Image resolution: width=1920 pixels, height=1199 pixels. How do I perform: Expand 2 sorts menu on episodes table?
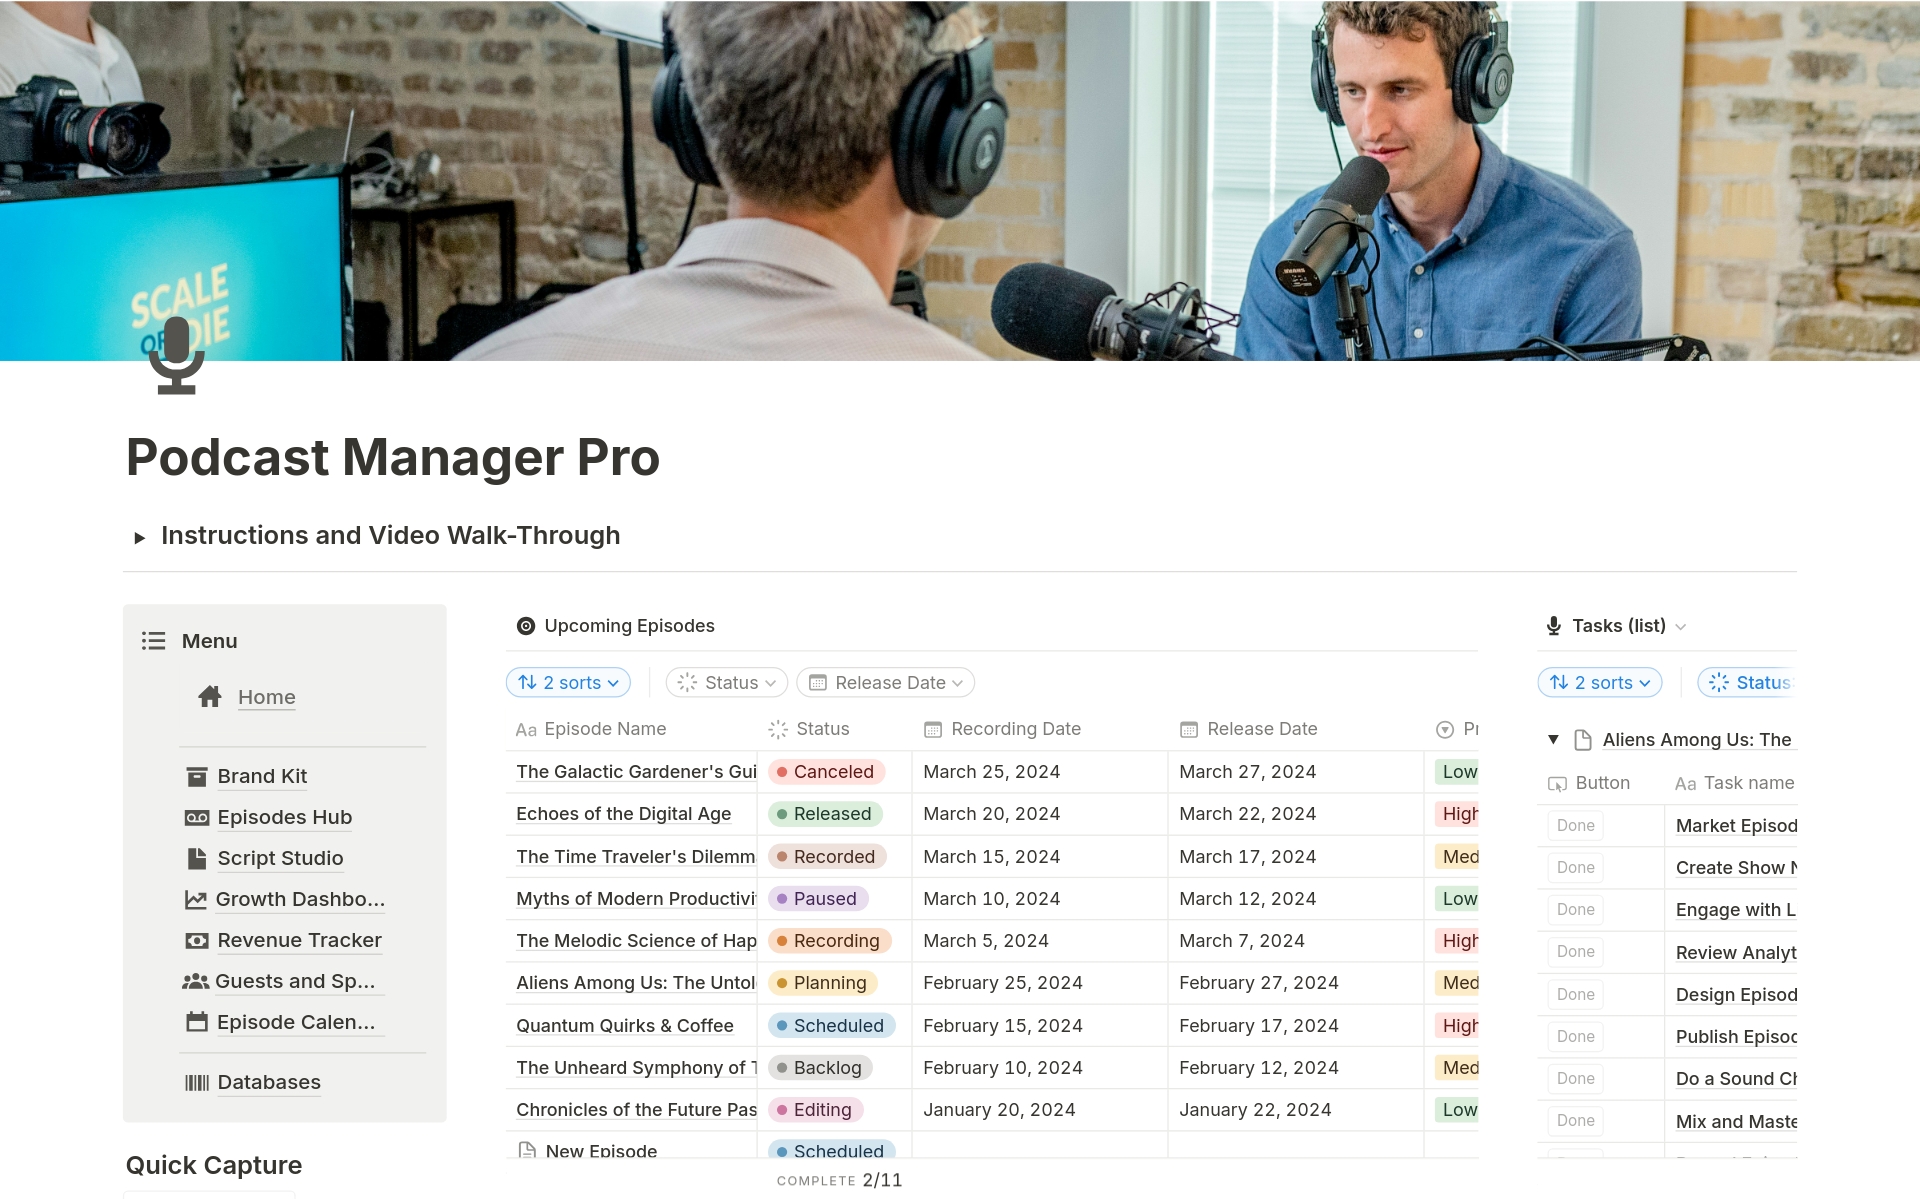[566, 681]
